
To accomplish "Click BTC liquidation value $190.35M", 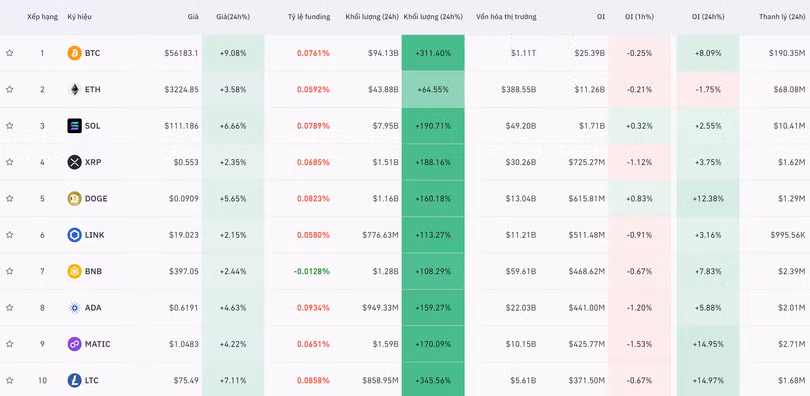I will (787, 53).
